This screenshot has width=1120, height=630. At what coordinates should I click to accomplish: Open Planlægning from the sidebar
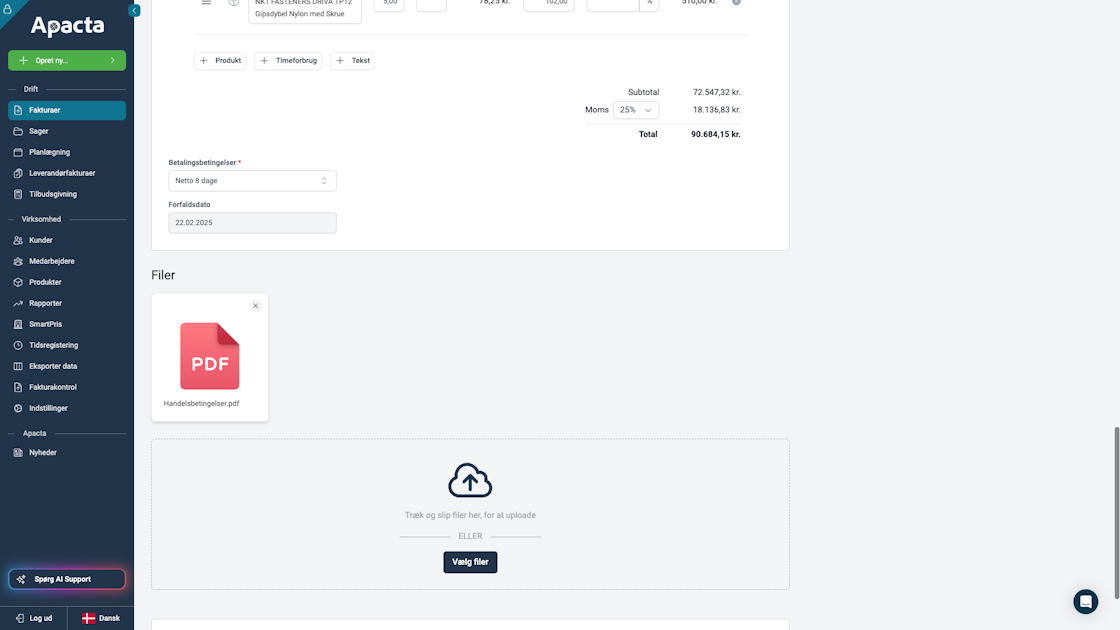pyautogui.click(x=49, y=152)
